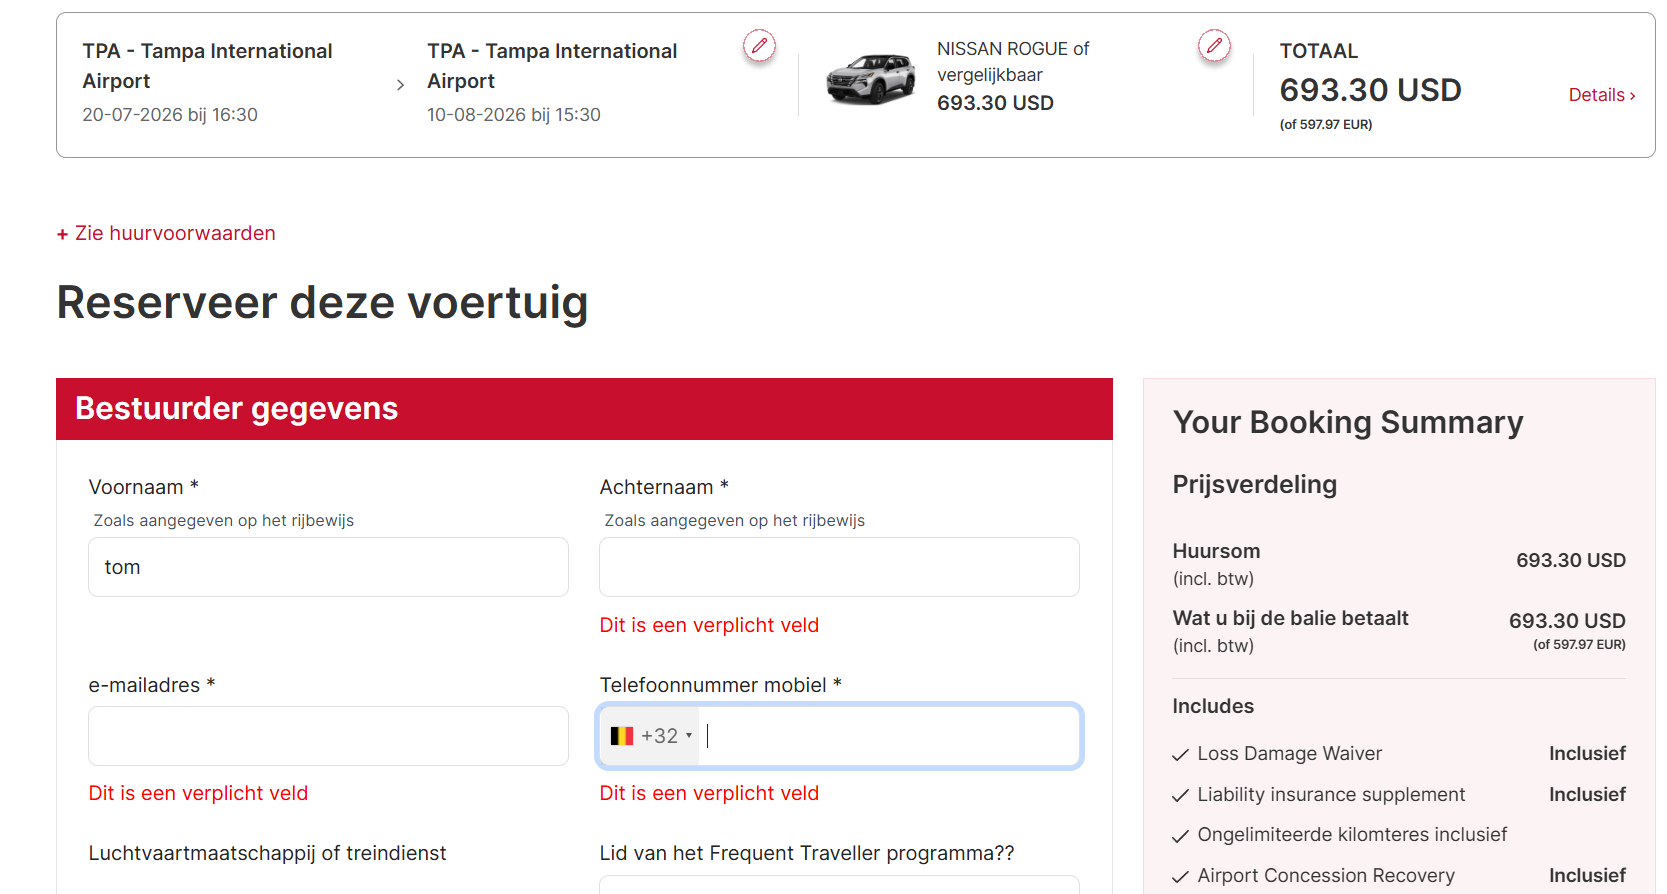Click the return date 10-08-2026 bij 15:30
This screenshot has height=894, width=1667.
point(513,115)
